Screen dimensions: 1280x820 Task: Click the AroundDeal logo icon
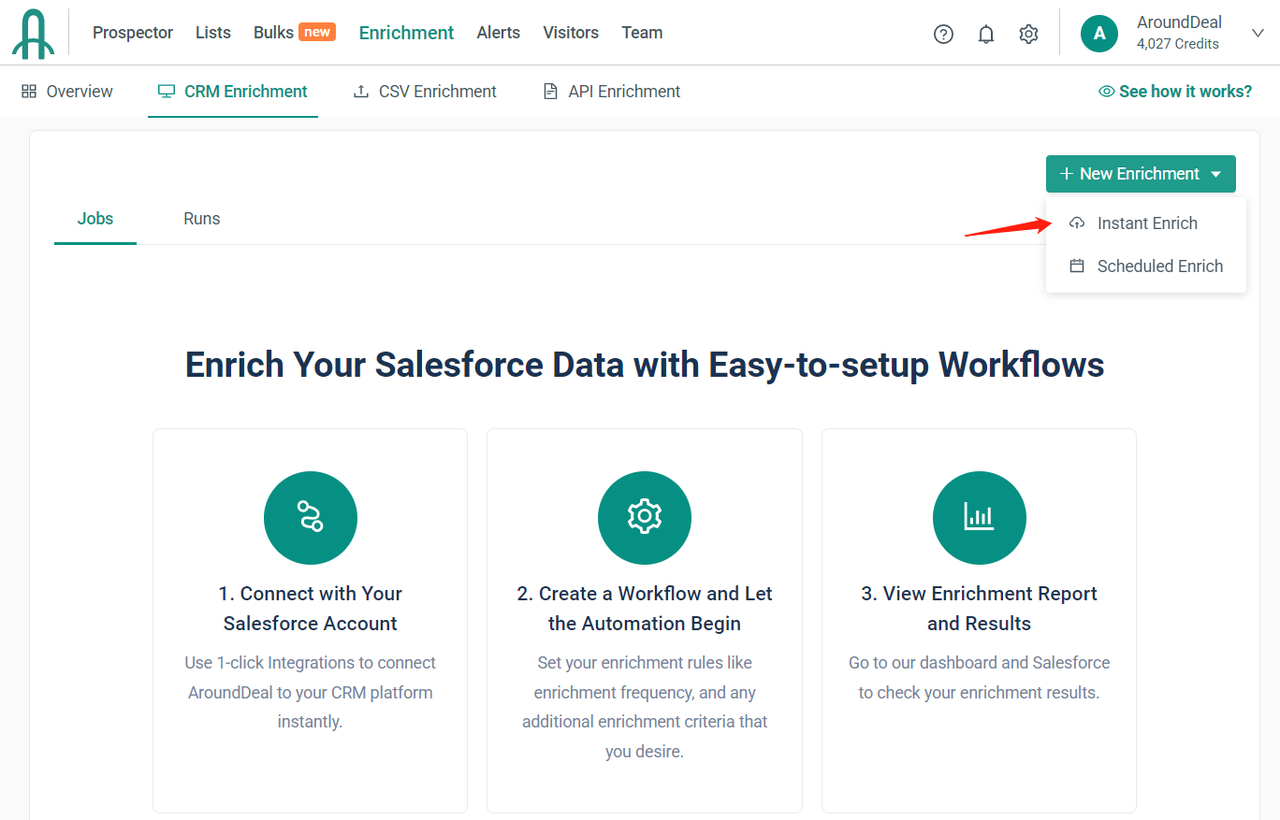(34, 34)
